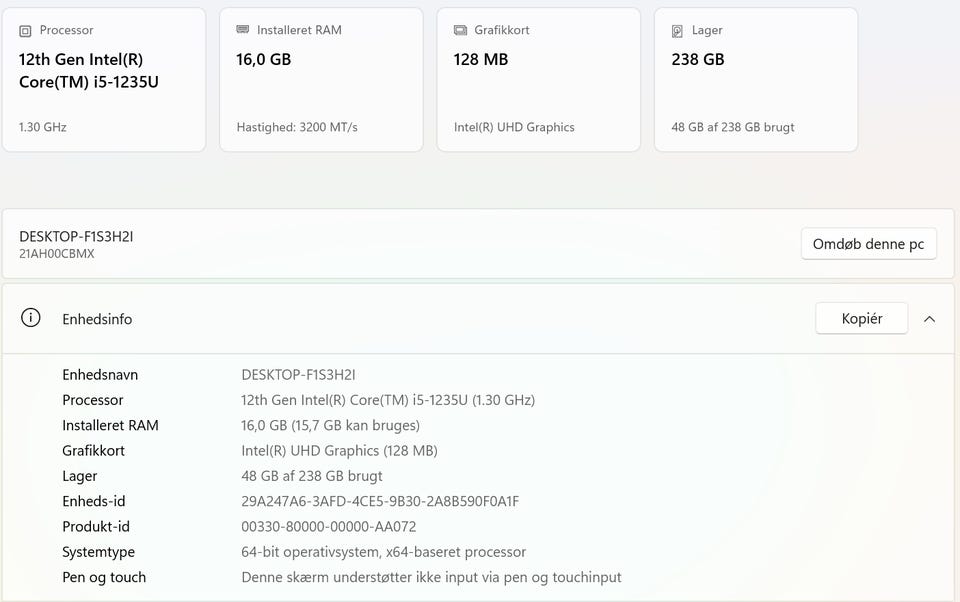960x602 pixels.
Task: Click the Pen og touch label
Action: coord(104,578)
